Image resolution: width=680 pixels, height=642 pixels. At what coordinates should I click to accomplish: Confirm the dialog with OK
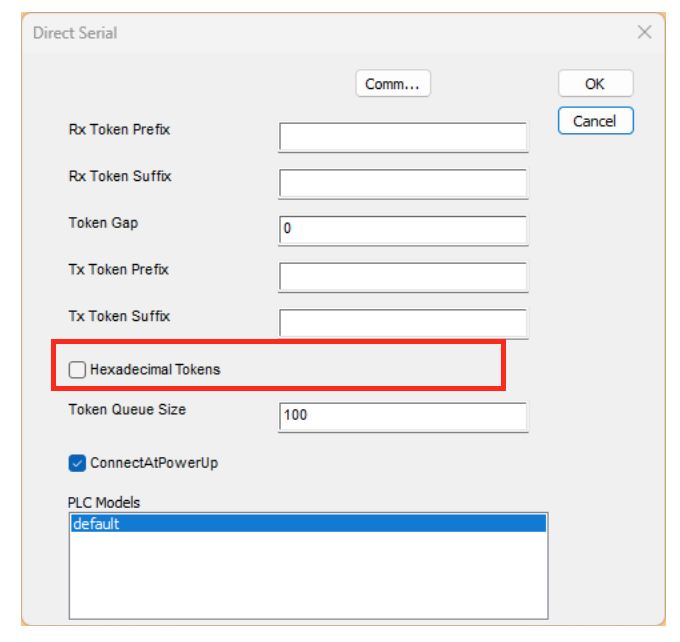[595, 84]
